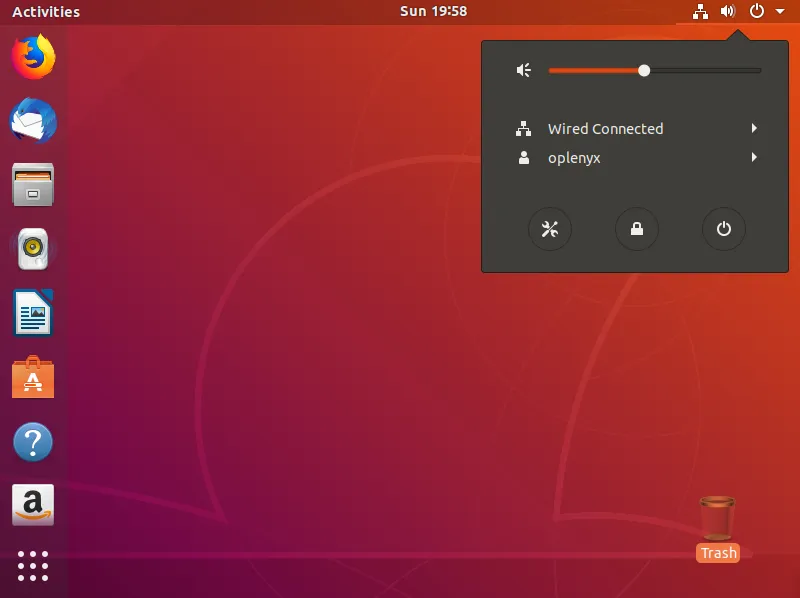Open system Settings from the menu
800x598 pixels.
tap(550, 229)
